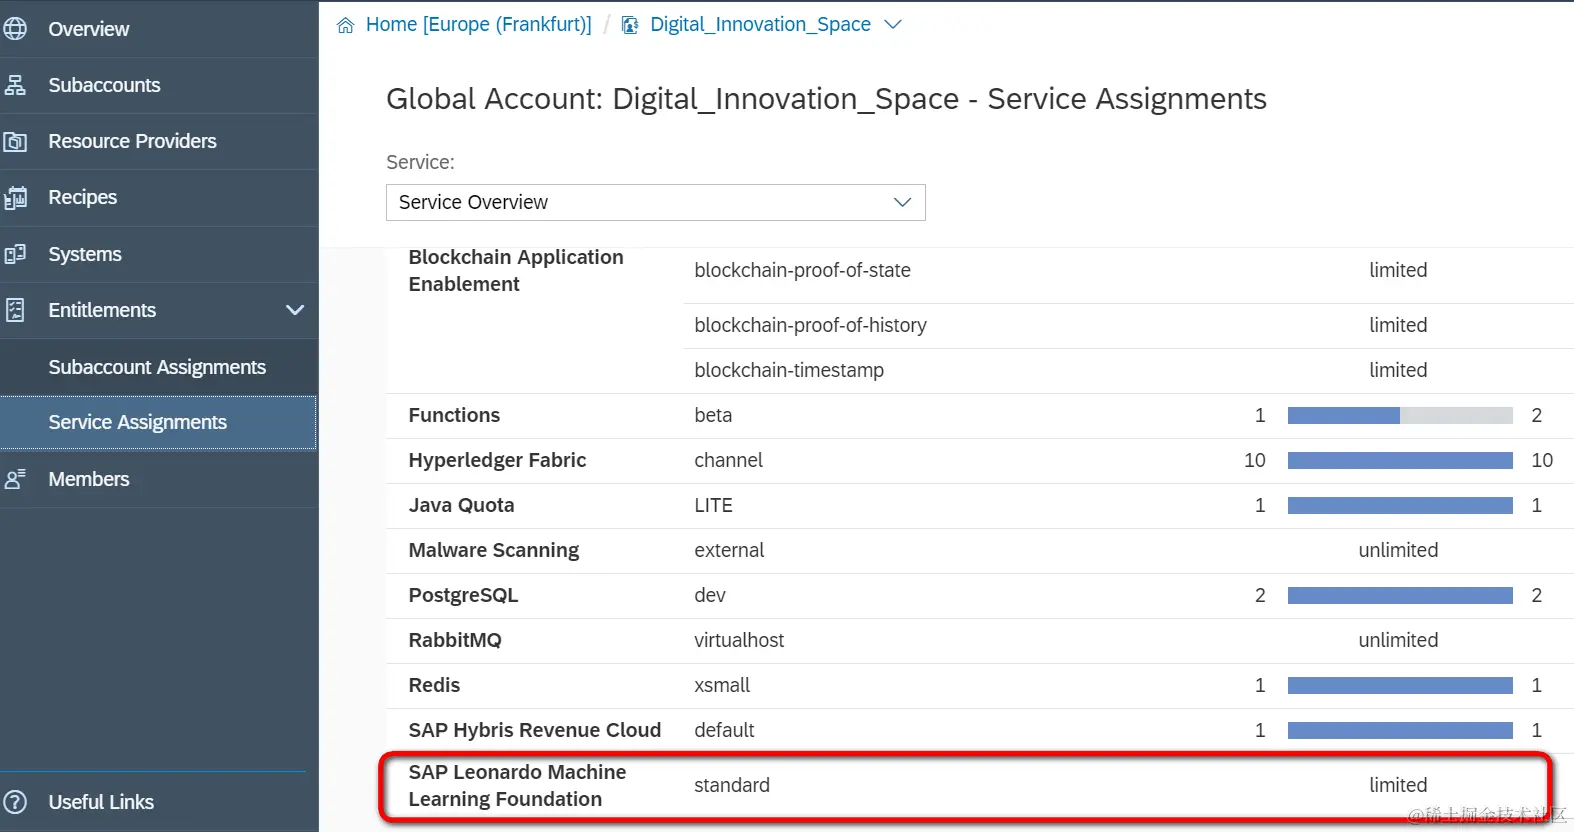The height and width of the screenshot is (832, 1574).
Task: Click the Home icon in breadcrumb
Action: [346, 25]
